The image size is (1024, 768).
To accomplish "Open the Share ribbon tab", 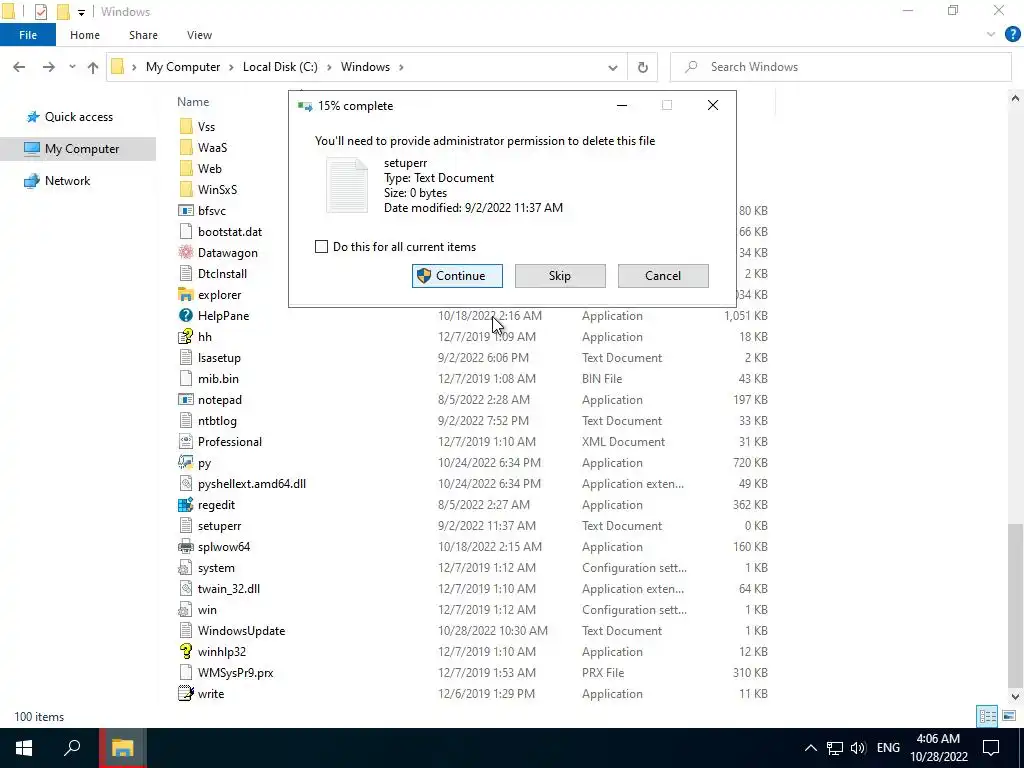I will pos(143,35).
